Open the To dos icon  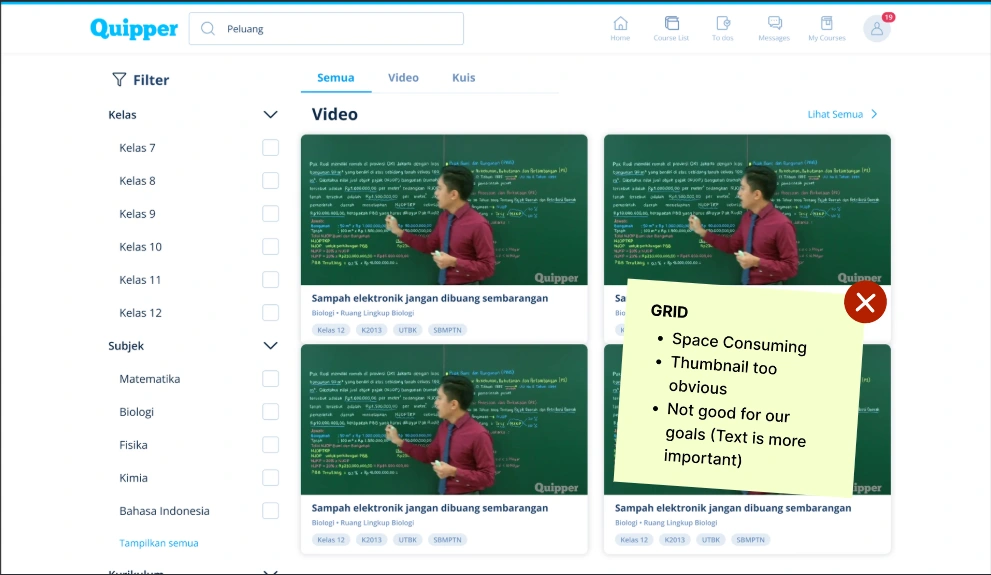tap(723, 23)
